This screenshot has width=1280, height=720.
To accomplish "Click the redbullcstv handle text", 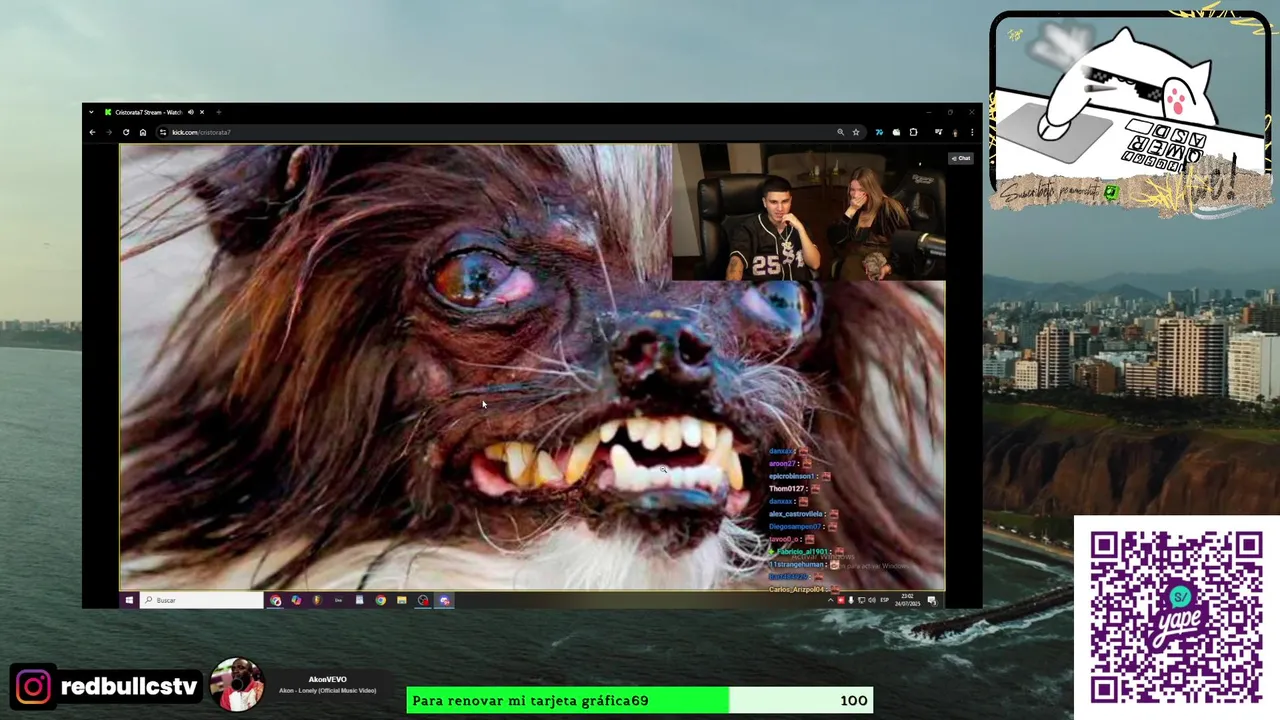I will pos(129,687).
